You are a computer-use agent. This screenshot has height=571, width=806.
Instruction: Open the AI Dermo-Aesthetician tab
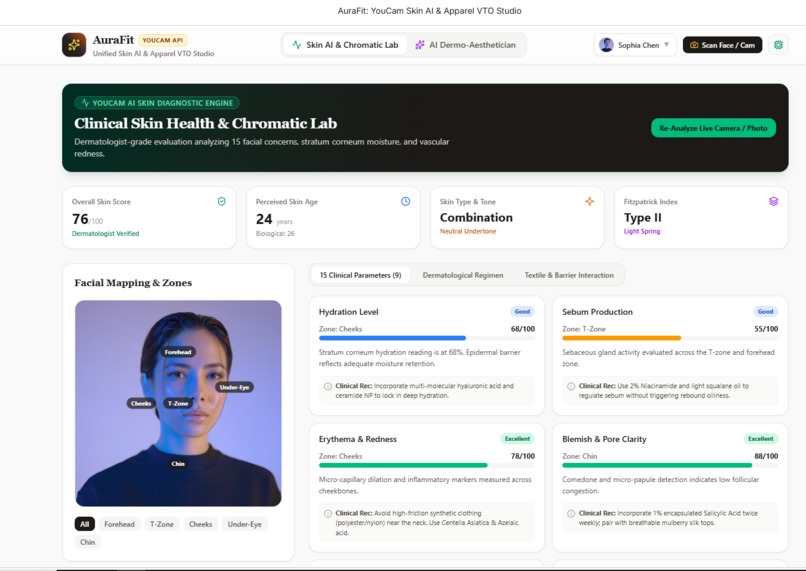click(x=466, y=45)
